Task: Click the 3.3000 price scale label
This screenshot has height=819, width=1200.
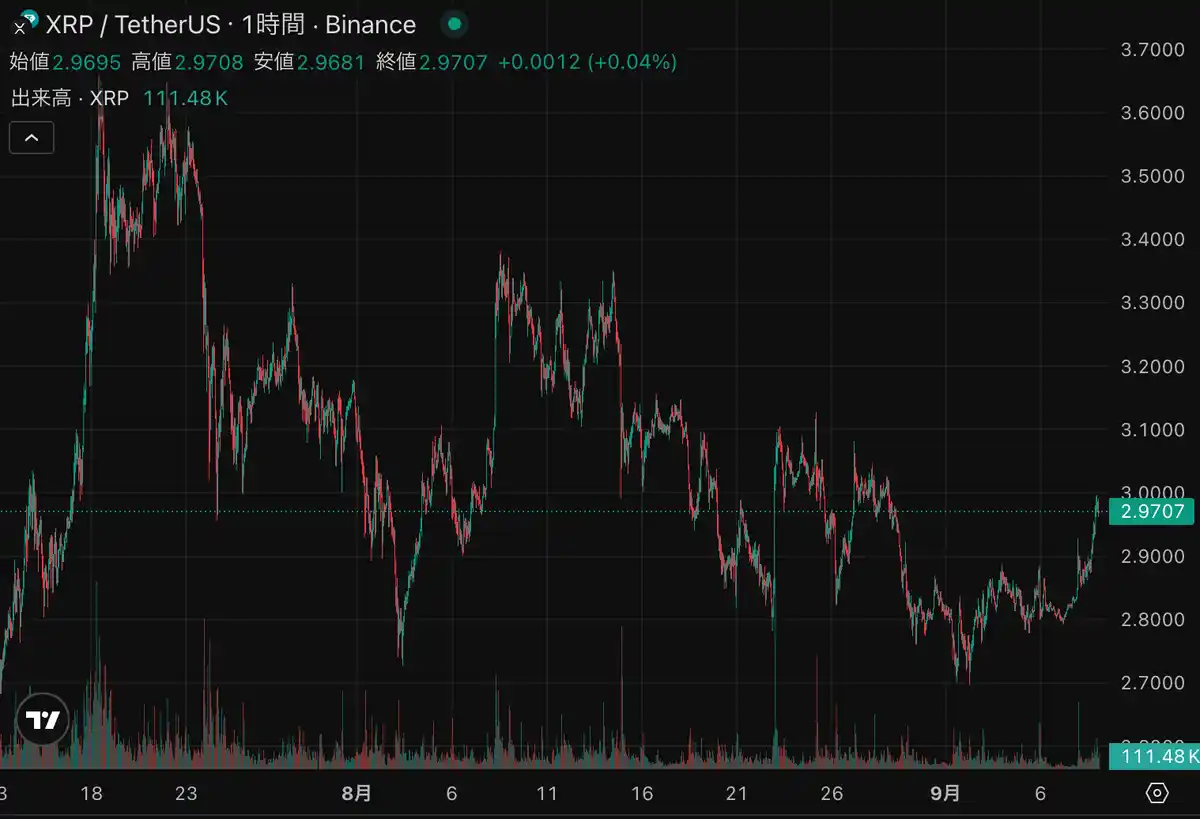Action: tap(1153, 302)
